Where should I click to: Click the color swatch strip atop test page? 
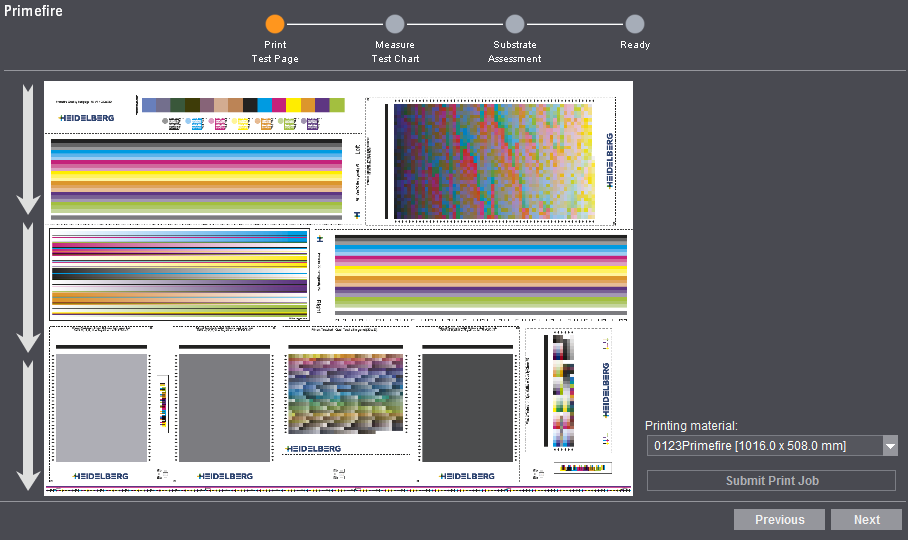click(x=242, y=105)
